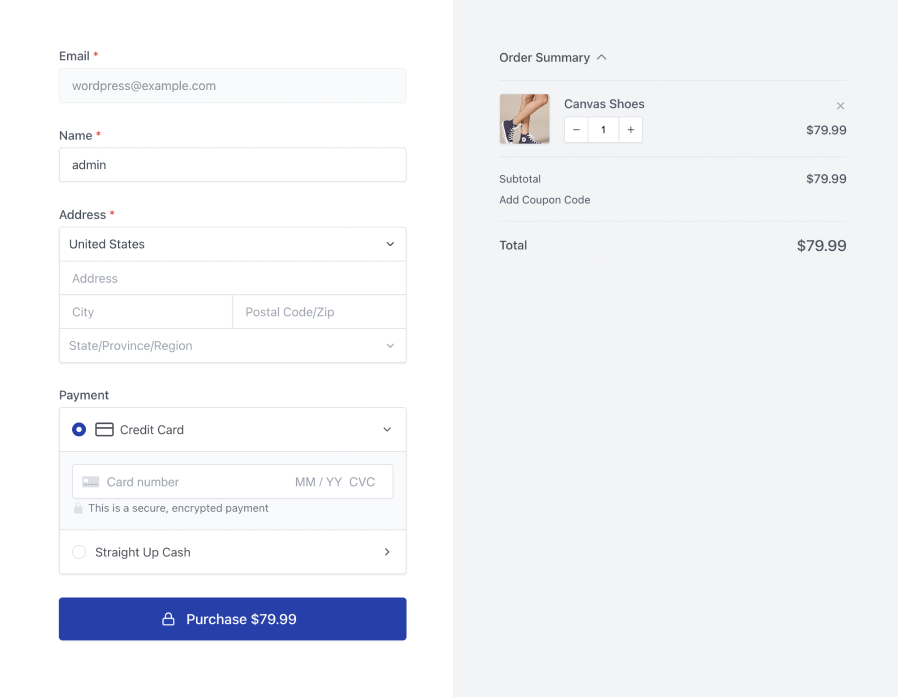Select the Credit Card radio button
The height and width of the screenshot is (697, 898).
[x=79, y=430]
